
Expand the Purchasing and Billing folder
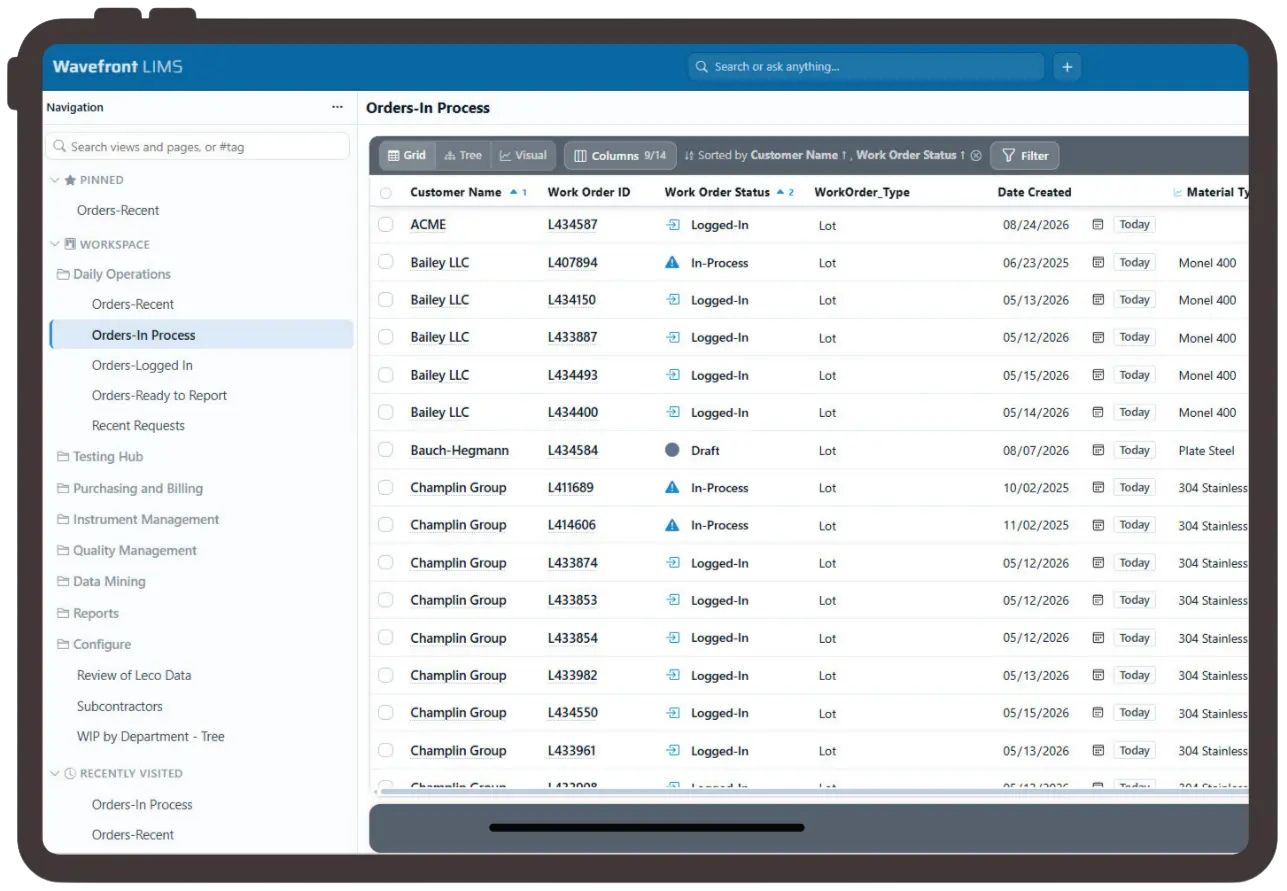click(129, 489)
